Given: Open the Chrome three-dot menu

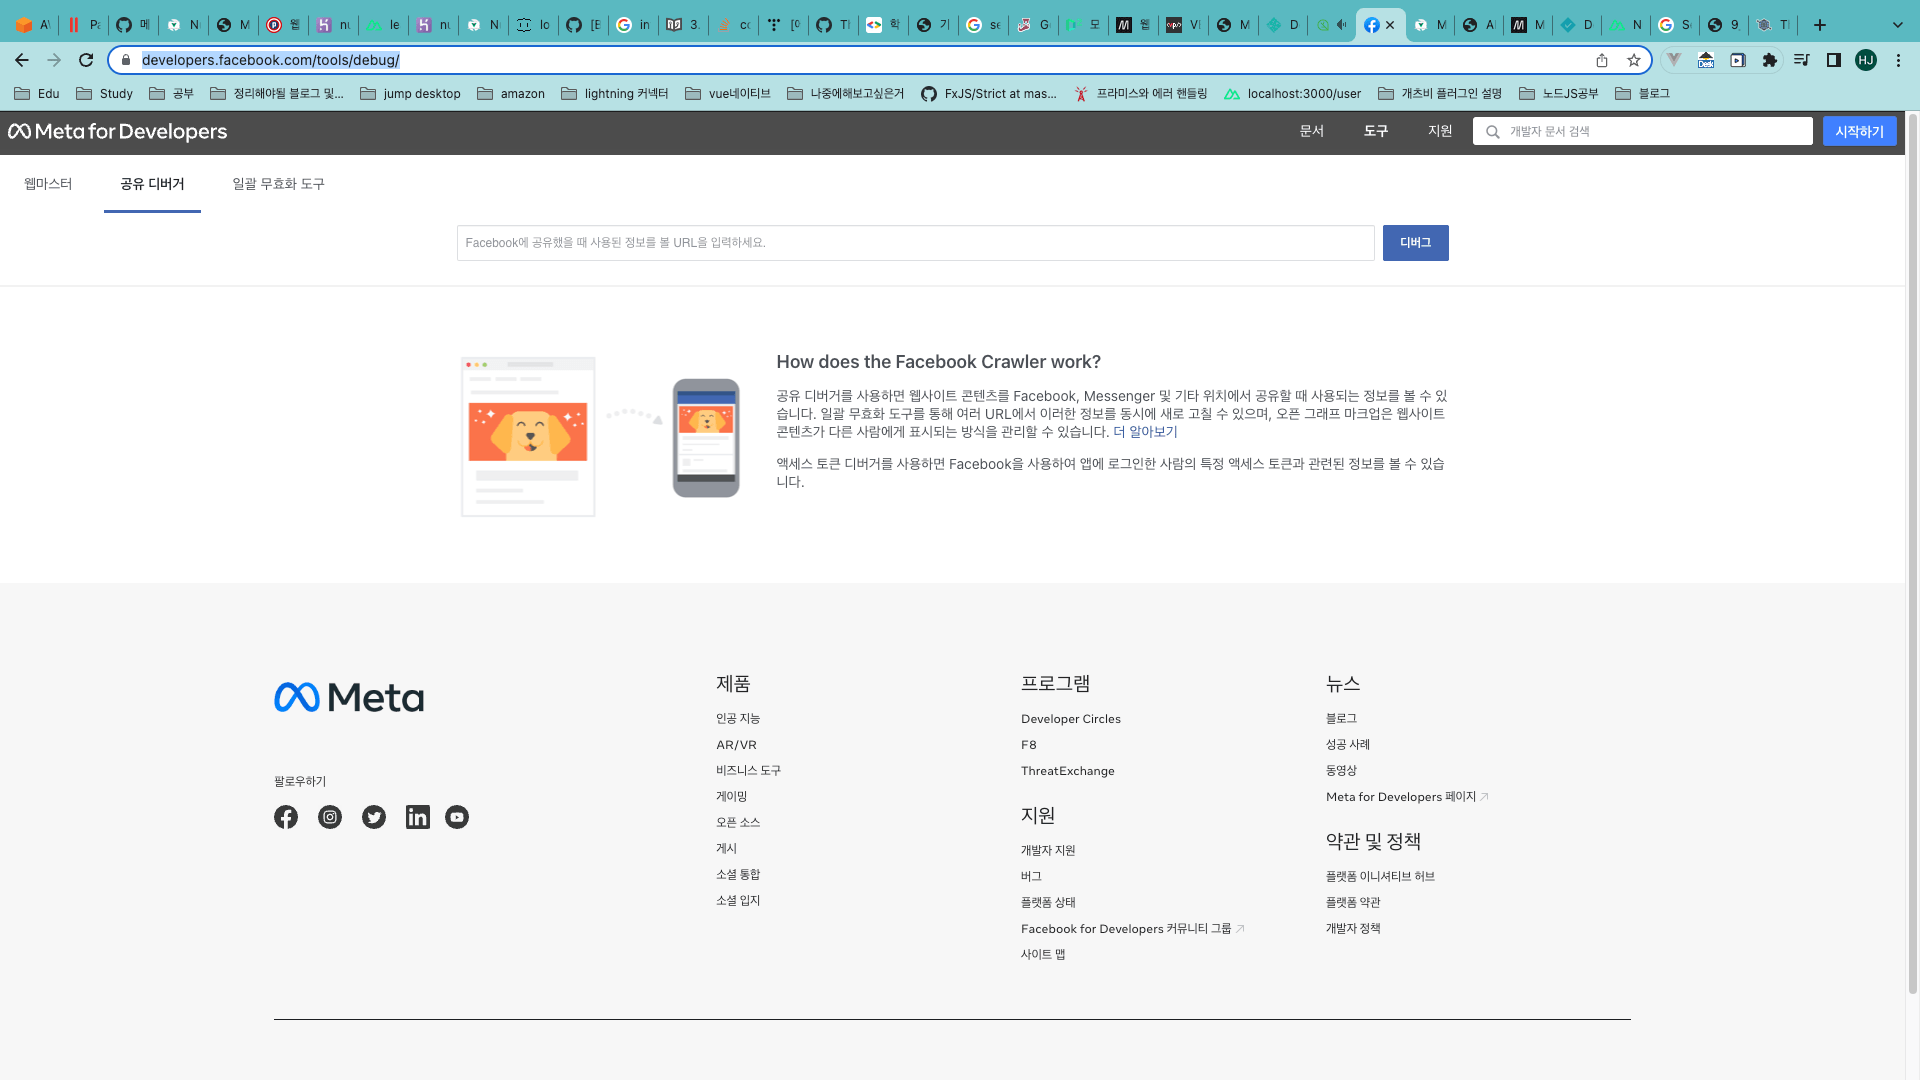Looking at the screenshot, I should [1898, 60].
